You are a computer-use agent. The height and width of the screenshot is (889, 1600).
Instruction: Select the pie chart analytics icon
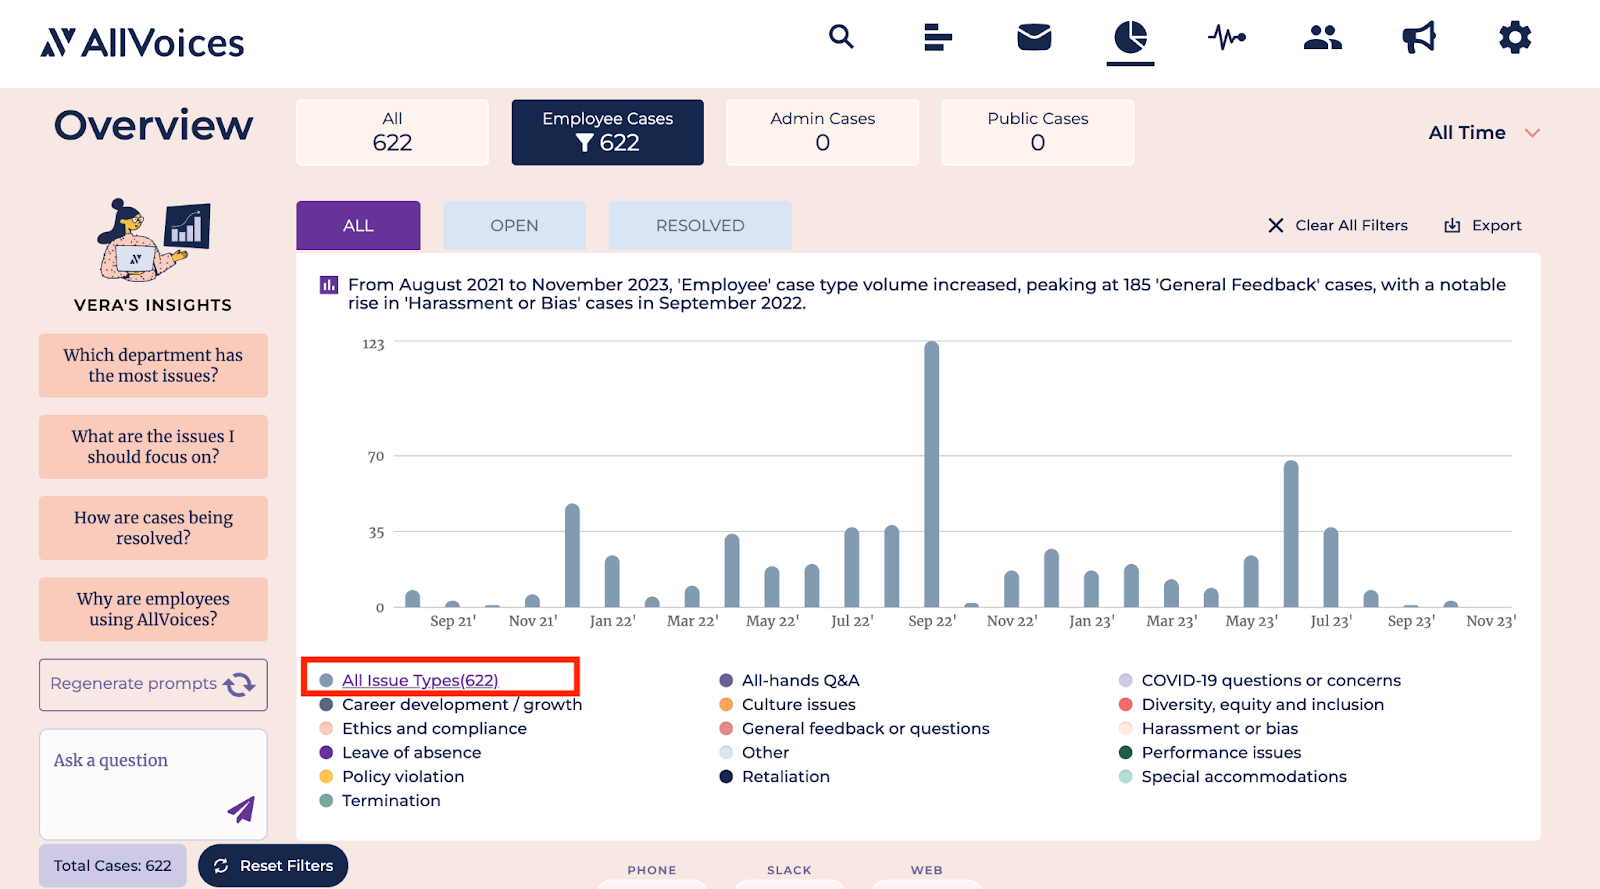click(x=1130, y=38)
